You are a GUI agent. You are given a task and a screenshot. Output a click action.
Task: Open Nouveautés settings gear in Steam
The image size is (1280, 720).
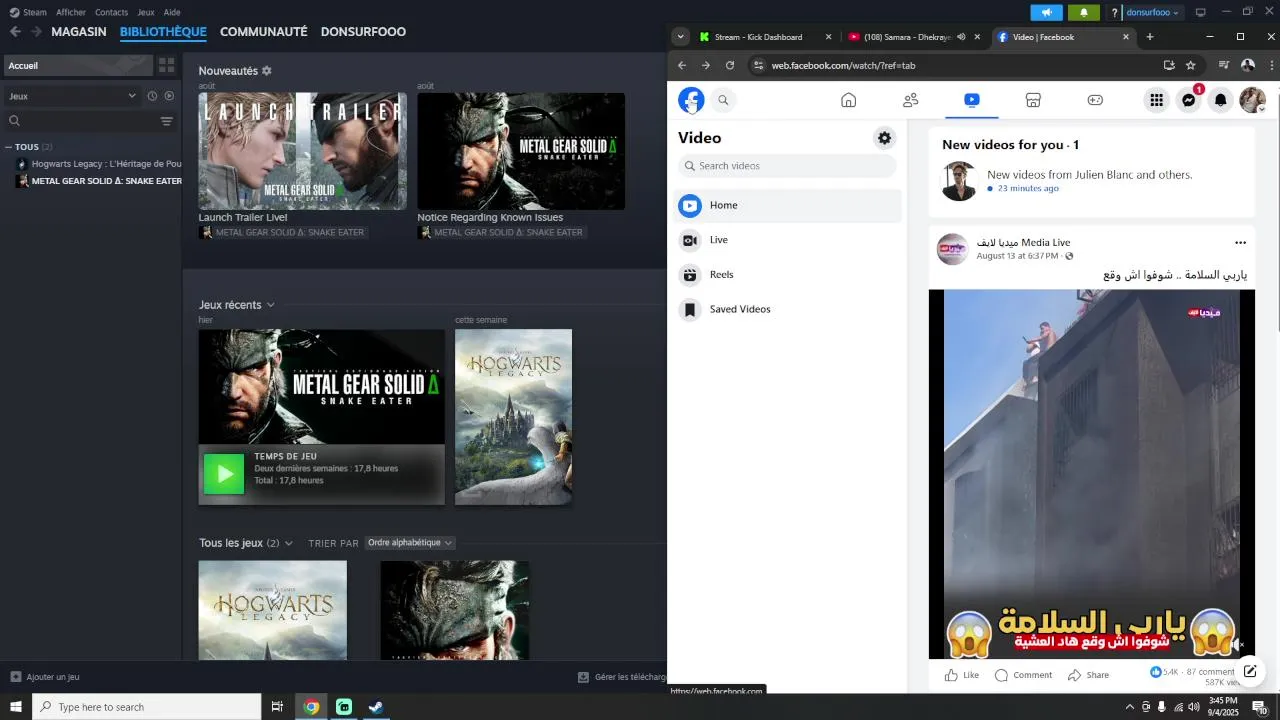(x=266, y=71)
